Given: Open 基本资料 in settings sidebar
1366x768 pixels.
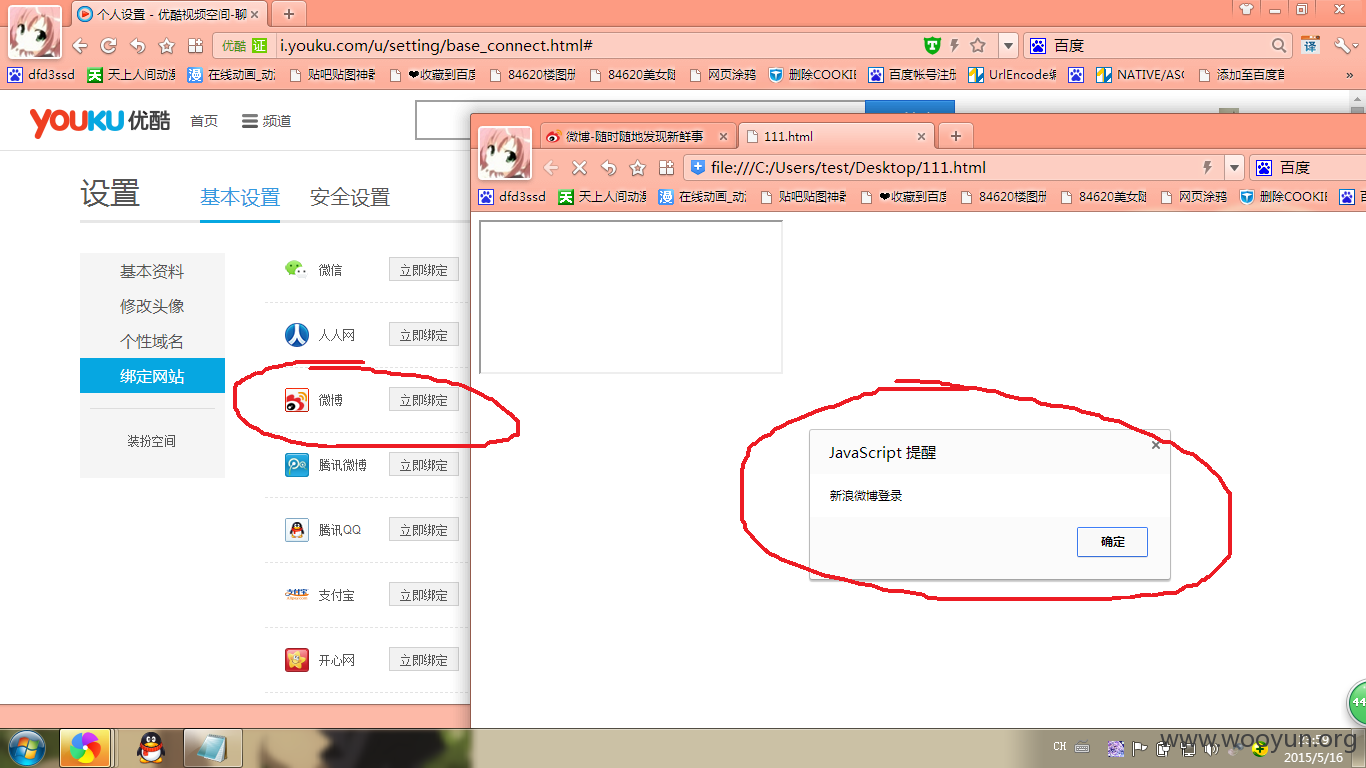Looking at the screenshot, I should pos(152,271).
